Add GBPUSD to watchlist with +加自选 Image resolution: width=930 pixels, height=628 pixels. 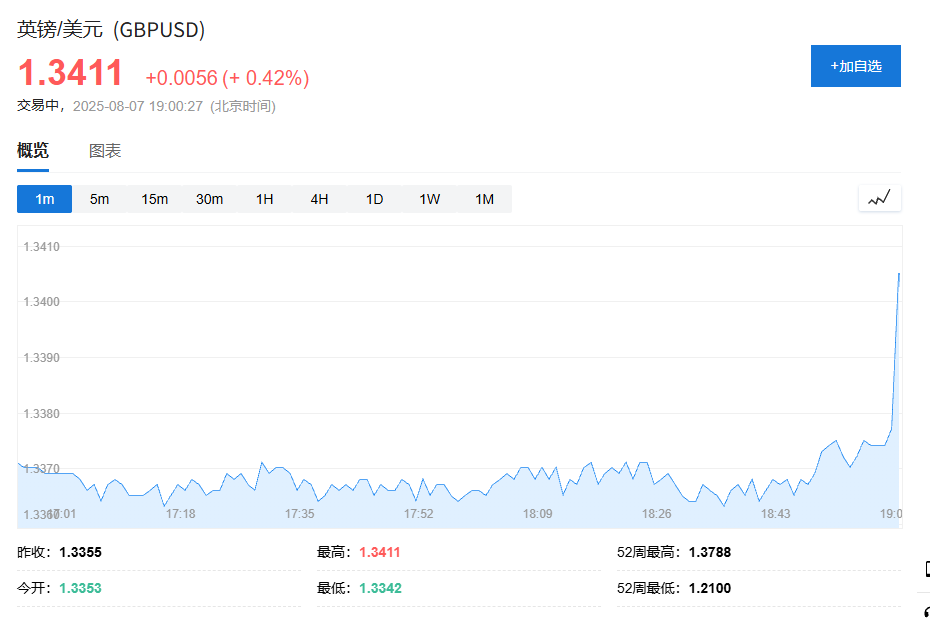[x=855, y=66]
